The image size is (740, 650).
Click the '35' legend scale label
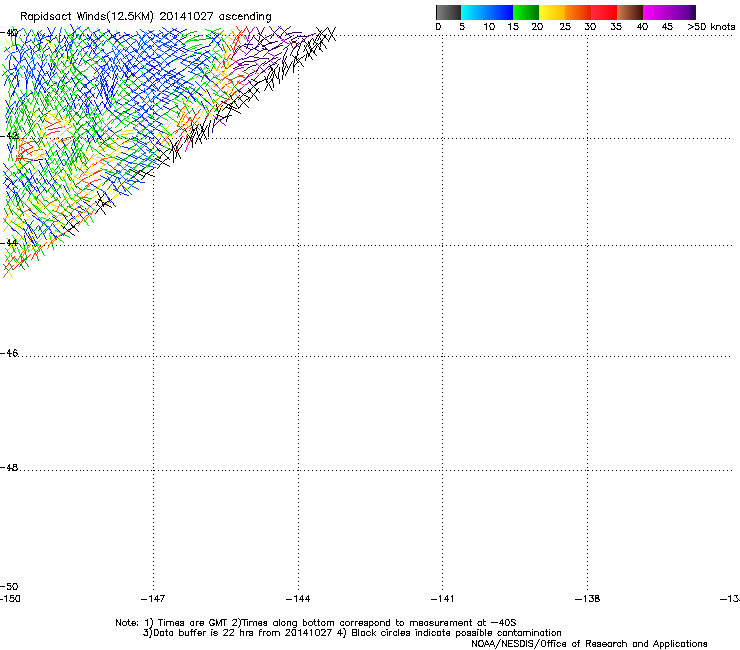(x=616, y=27)
